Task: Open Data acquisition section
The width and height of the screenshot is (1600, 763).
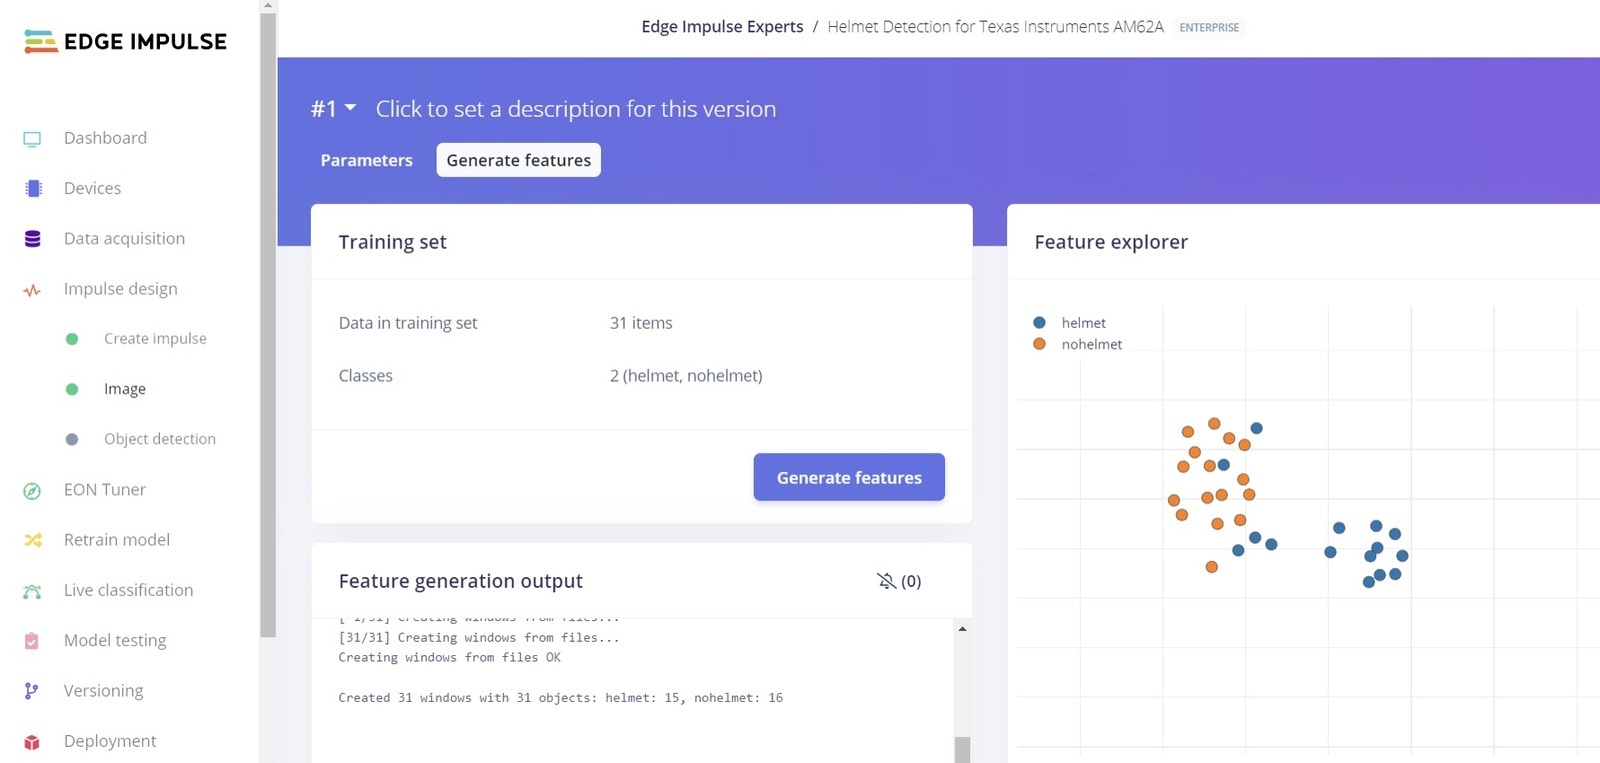Action: point(124,238)
